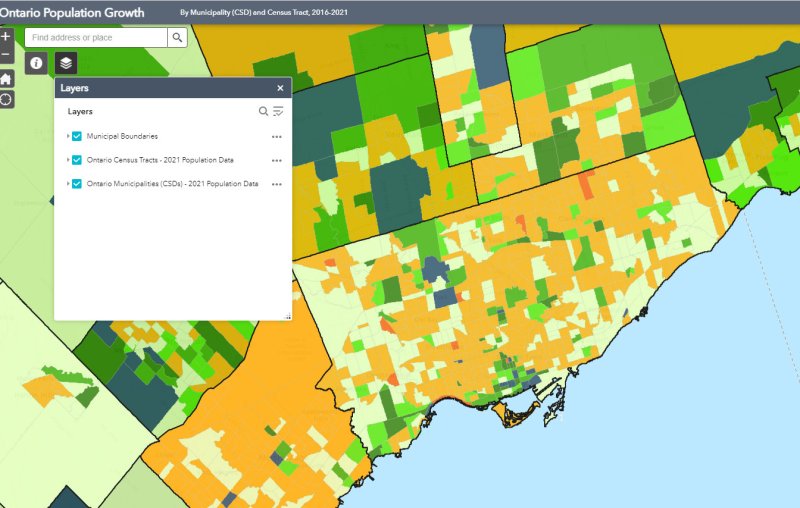Hide the Ontario Census Tracts layer
Image resolution: width=800 pixels, height=508 pixels.
point(77,160)
